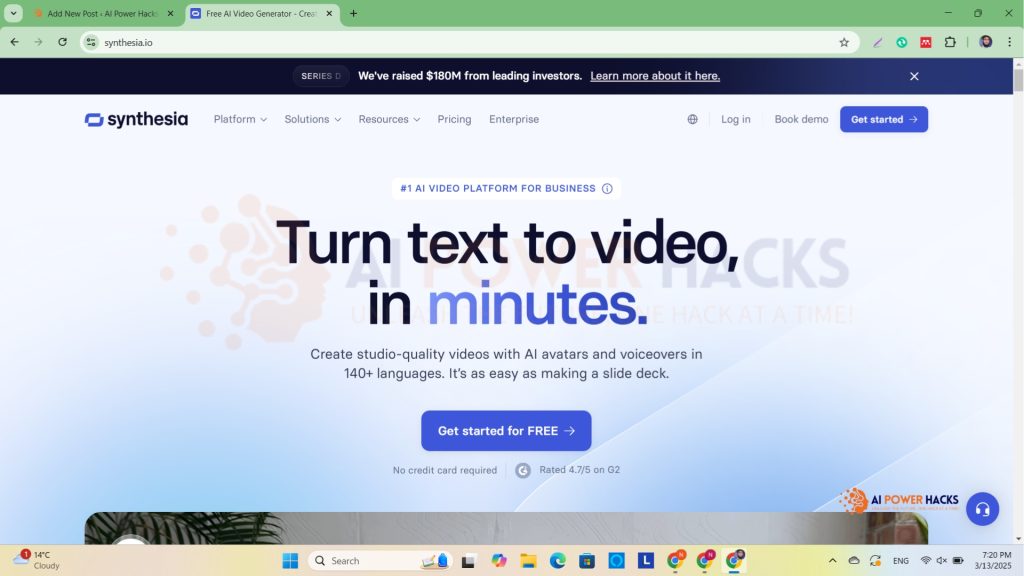This screenshot has height=576, width=1024.
Task: Click the globe language selector icon
Action: pyautogui.click(x=692, y=119)
